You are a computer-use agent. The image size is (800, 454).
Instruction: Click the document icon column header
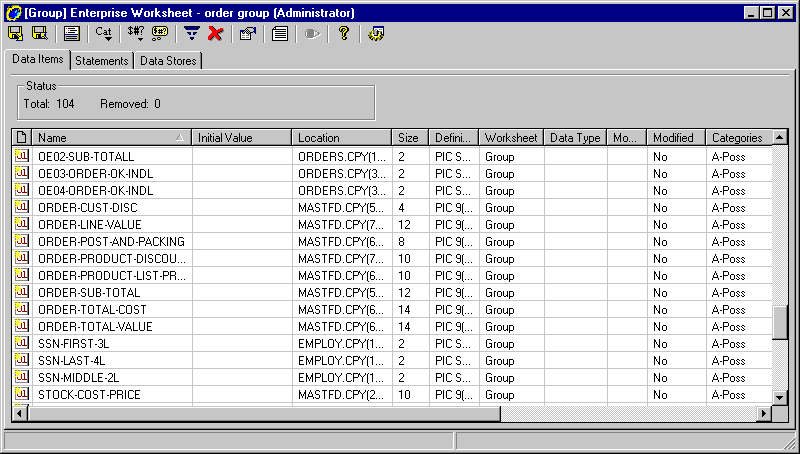(21, 138)
